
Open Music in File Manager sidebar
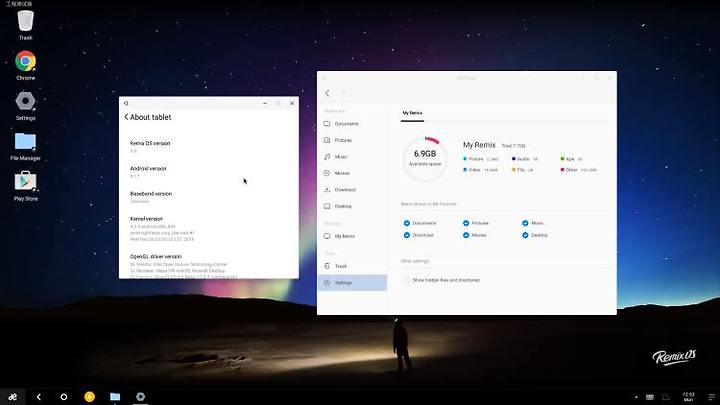coord(352,157)
